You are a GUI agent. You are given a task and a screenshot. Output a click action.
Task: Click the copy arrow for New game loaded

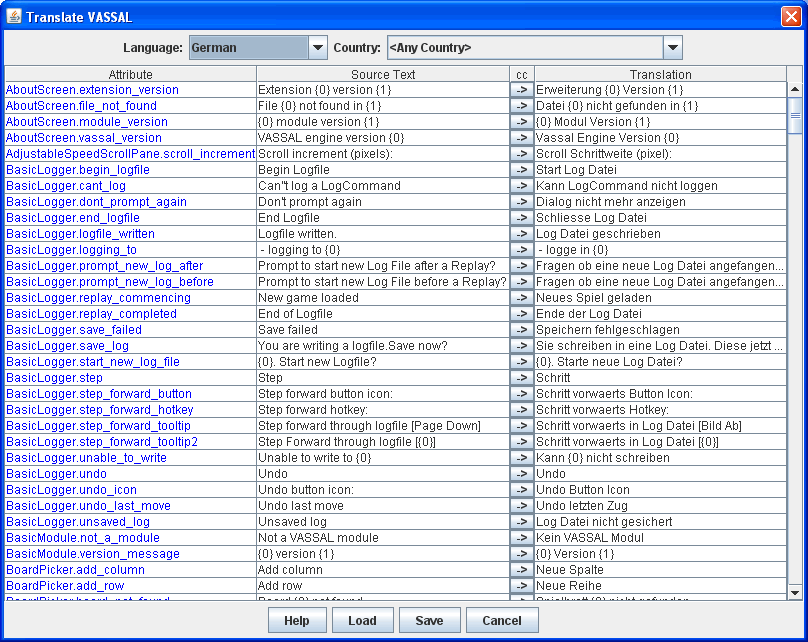pyautogui.click(x=521, y=298)
